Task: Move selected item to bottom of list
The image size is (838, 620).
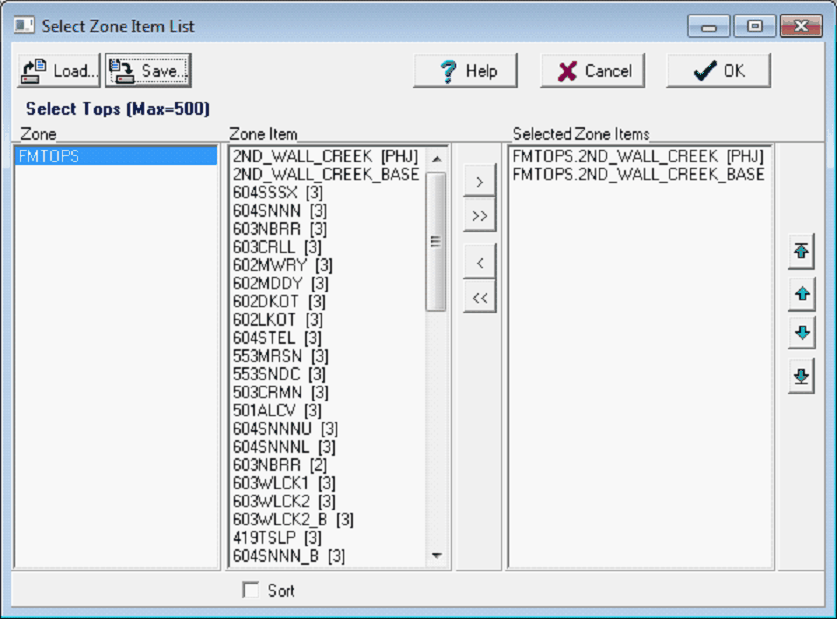Action: pyautogui.click(x=800, y=376)
